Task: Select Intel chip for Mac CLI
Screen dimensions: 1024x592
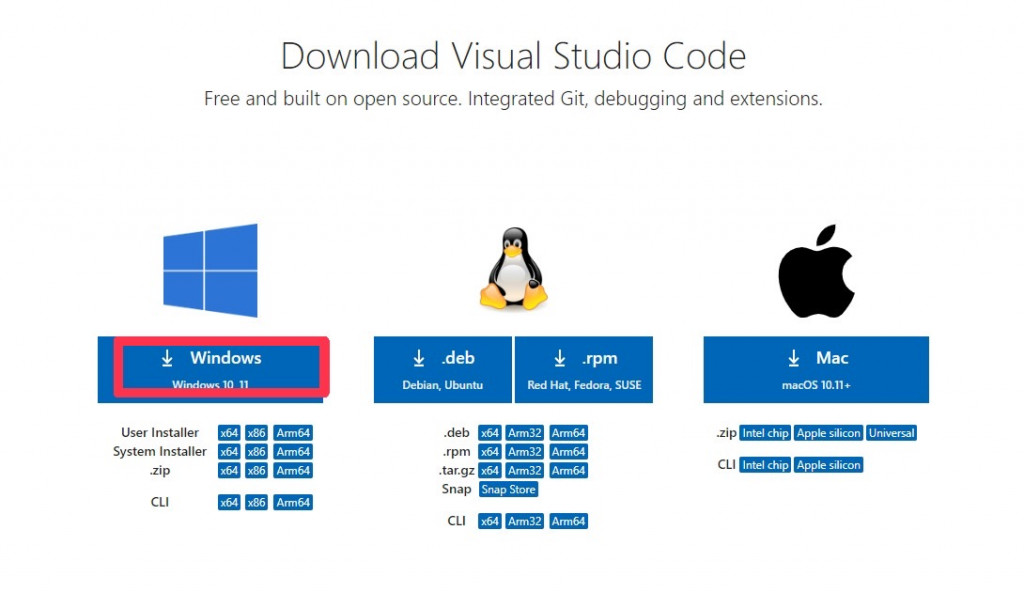Action: (765, 465)
